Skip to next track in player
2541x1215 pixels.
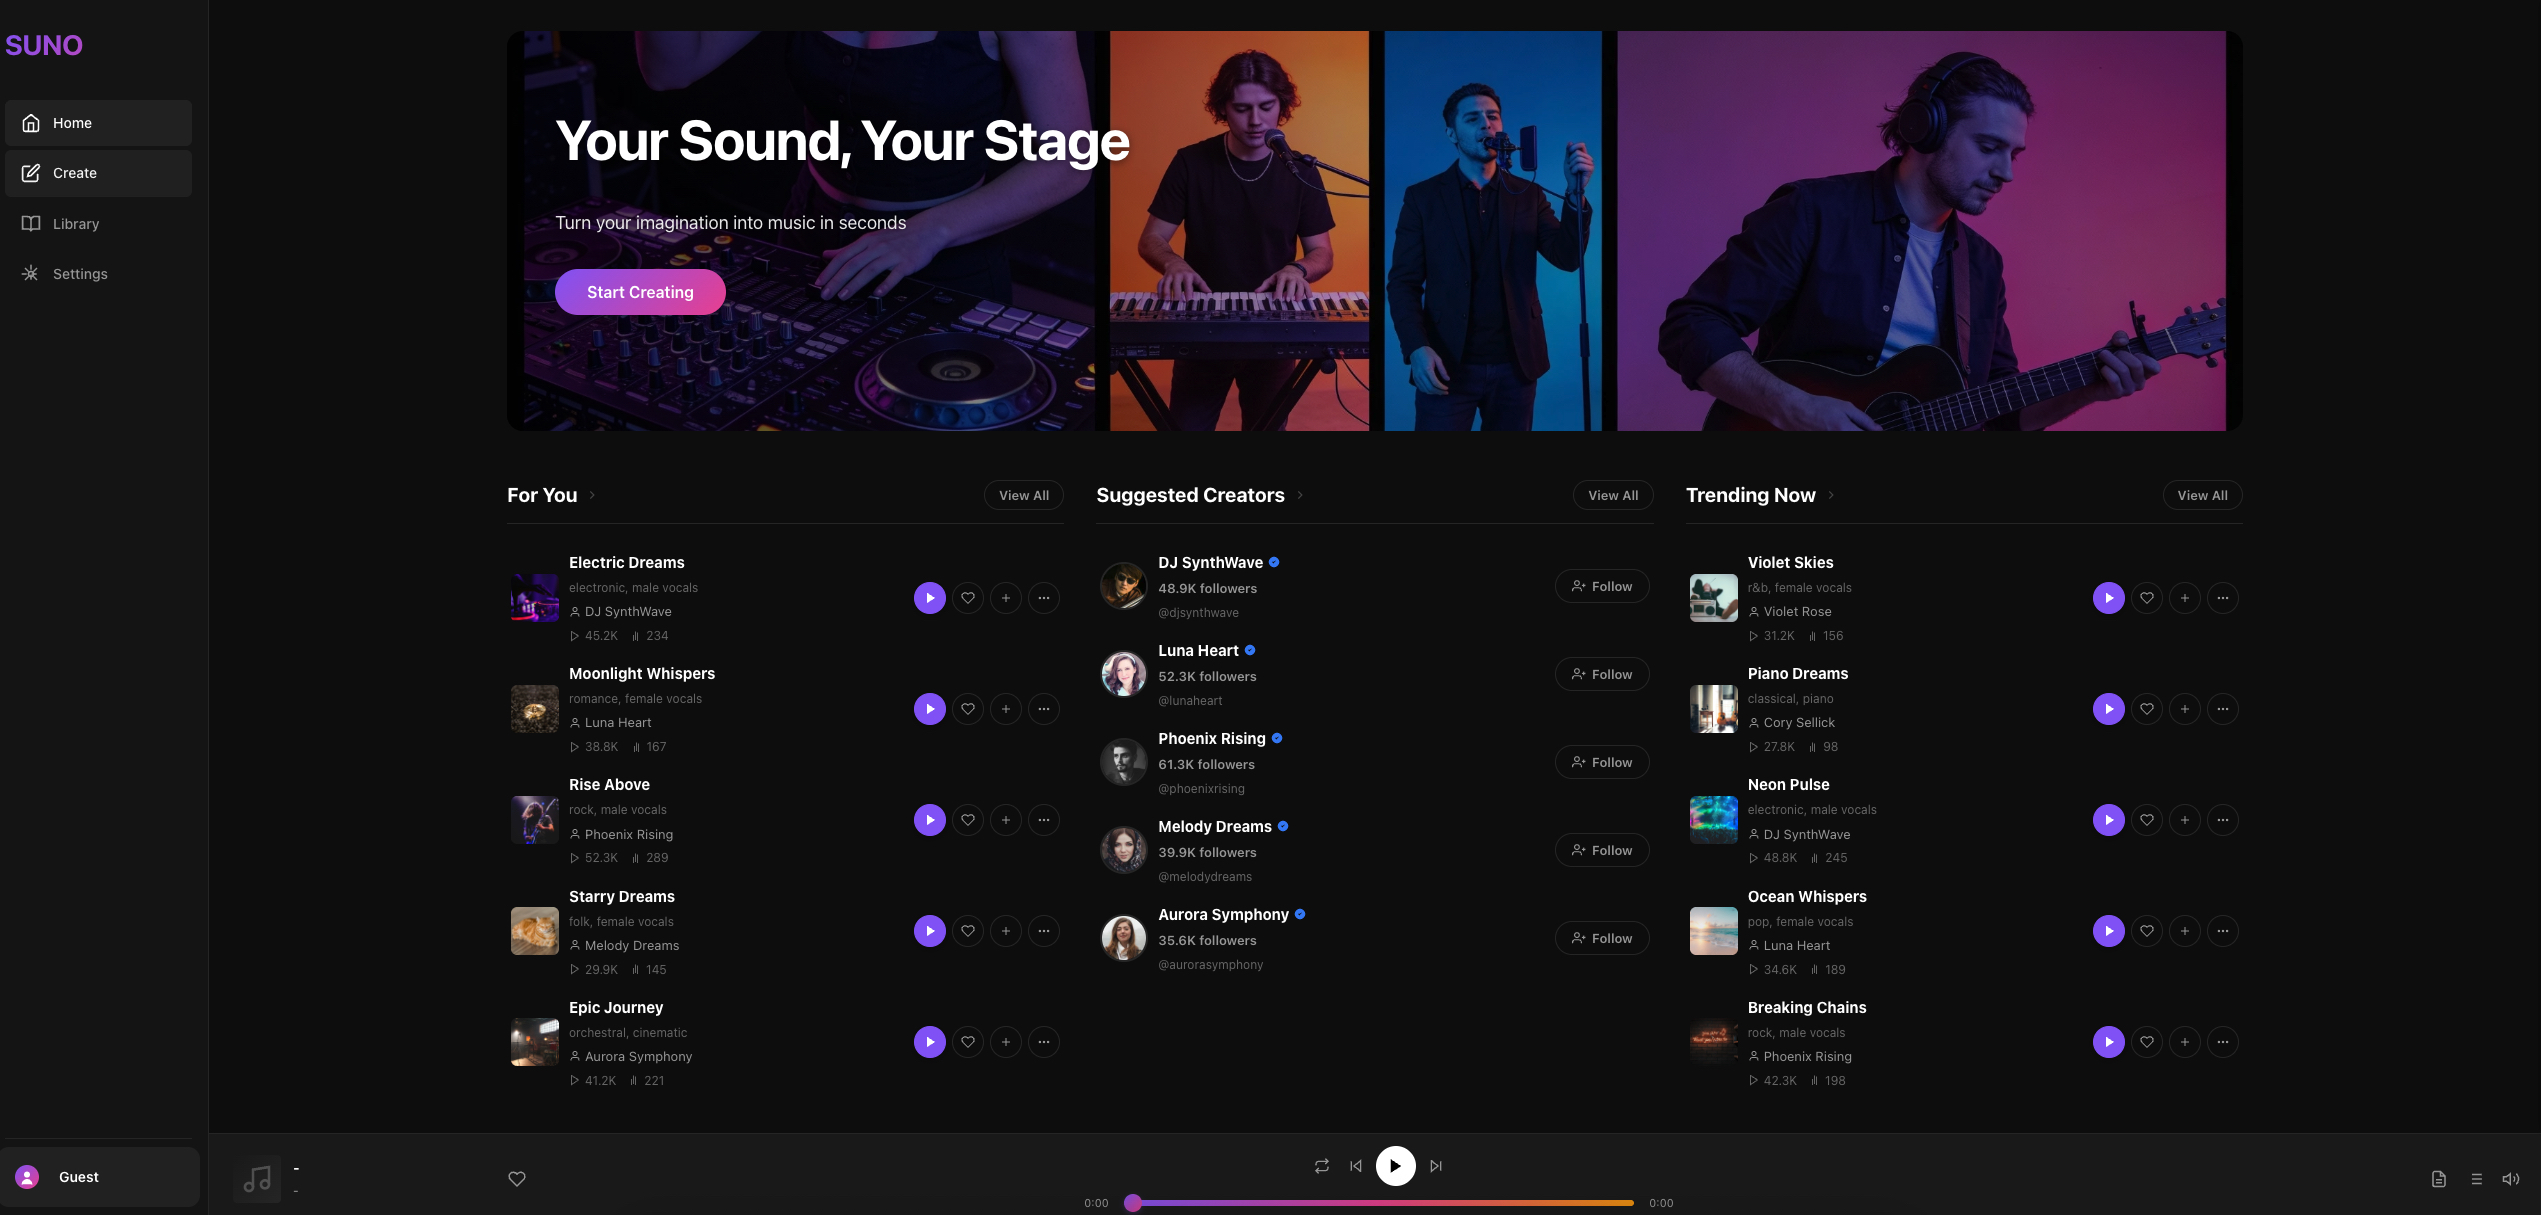click(1436, 1166)
